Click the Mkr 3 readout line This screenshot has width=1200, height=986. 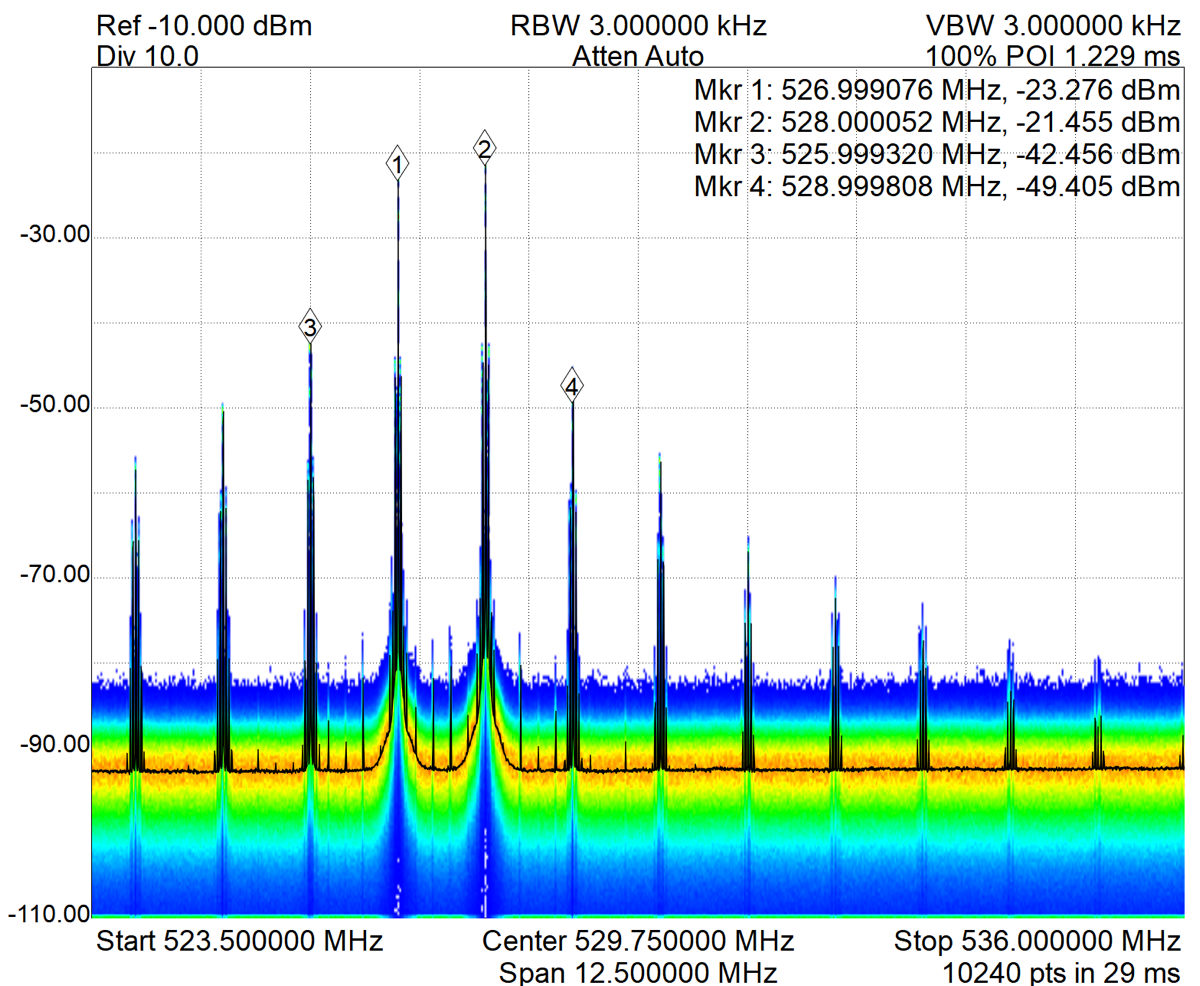pos(937,155)
